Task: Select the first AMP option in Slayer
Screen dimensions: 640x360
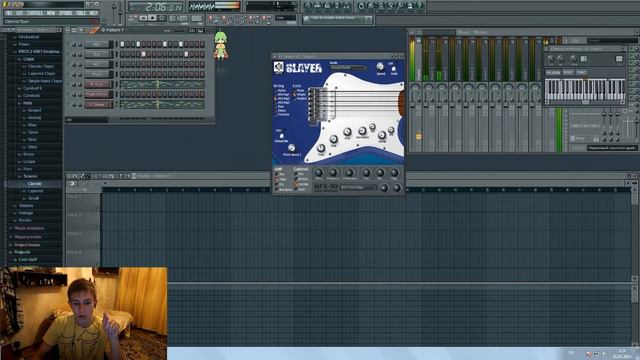Action: [280, 174]
